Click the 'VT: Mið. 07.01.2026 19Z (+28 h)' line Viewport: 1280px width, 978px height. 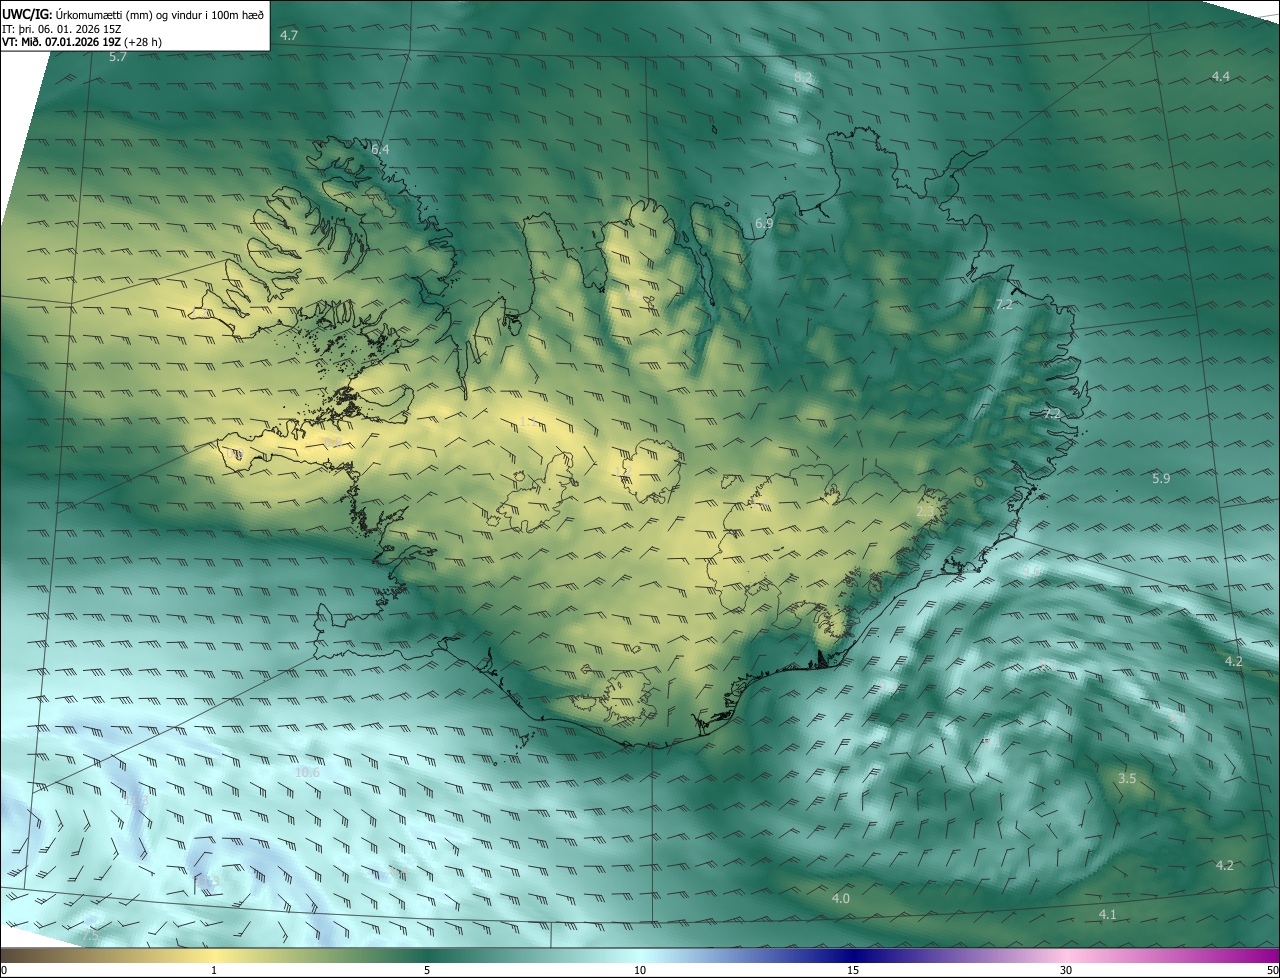coord(82,42)
